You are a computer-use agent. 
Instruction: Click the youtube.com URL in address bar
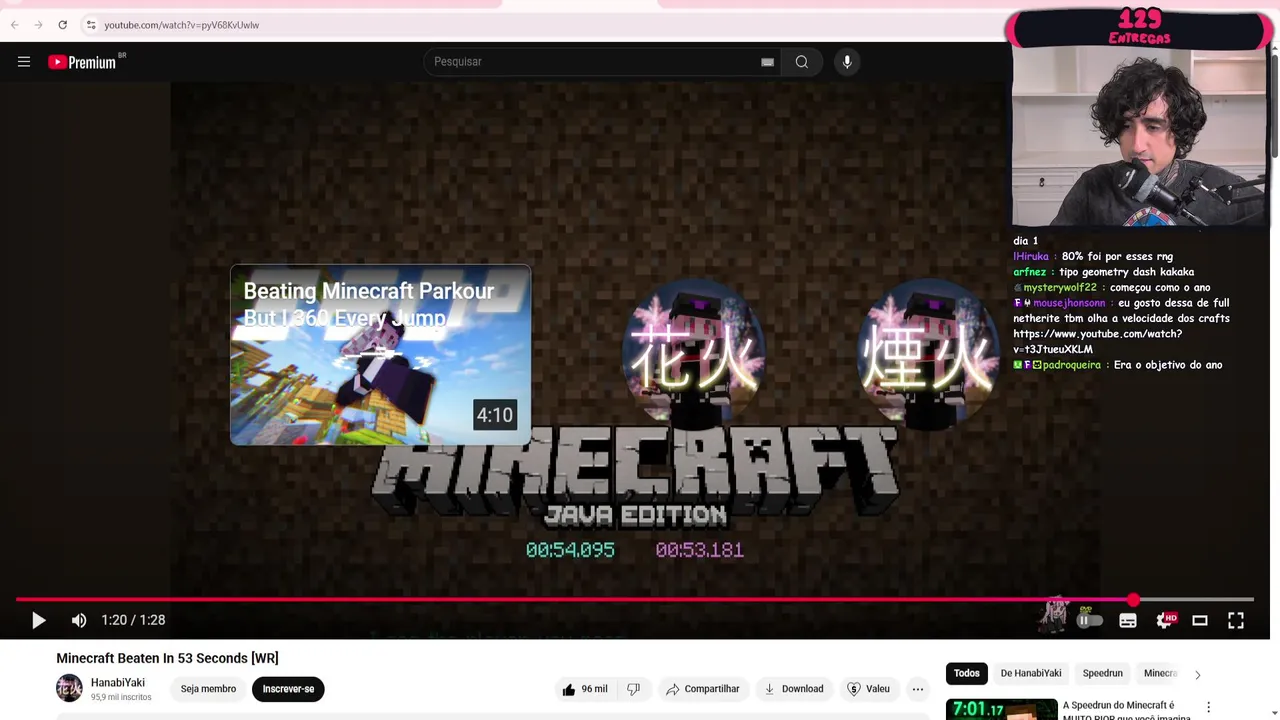point(181,25)
